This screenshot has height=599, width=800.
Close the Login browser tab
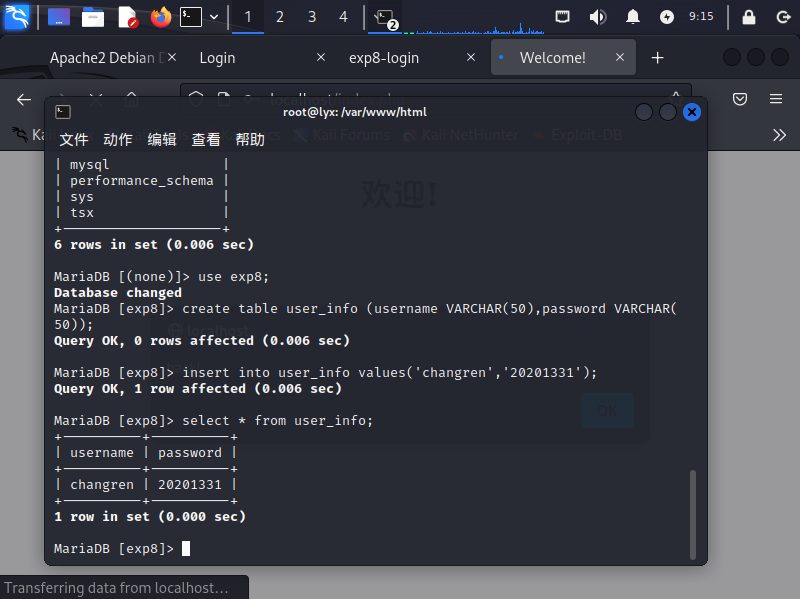[321, 57]
